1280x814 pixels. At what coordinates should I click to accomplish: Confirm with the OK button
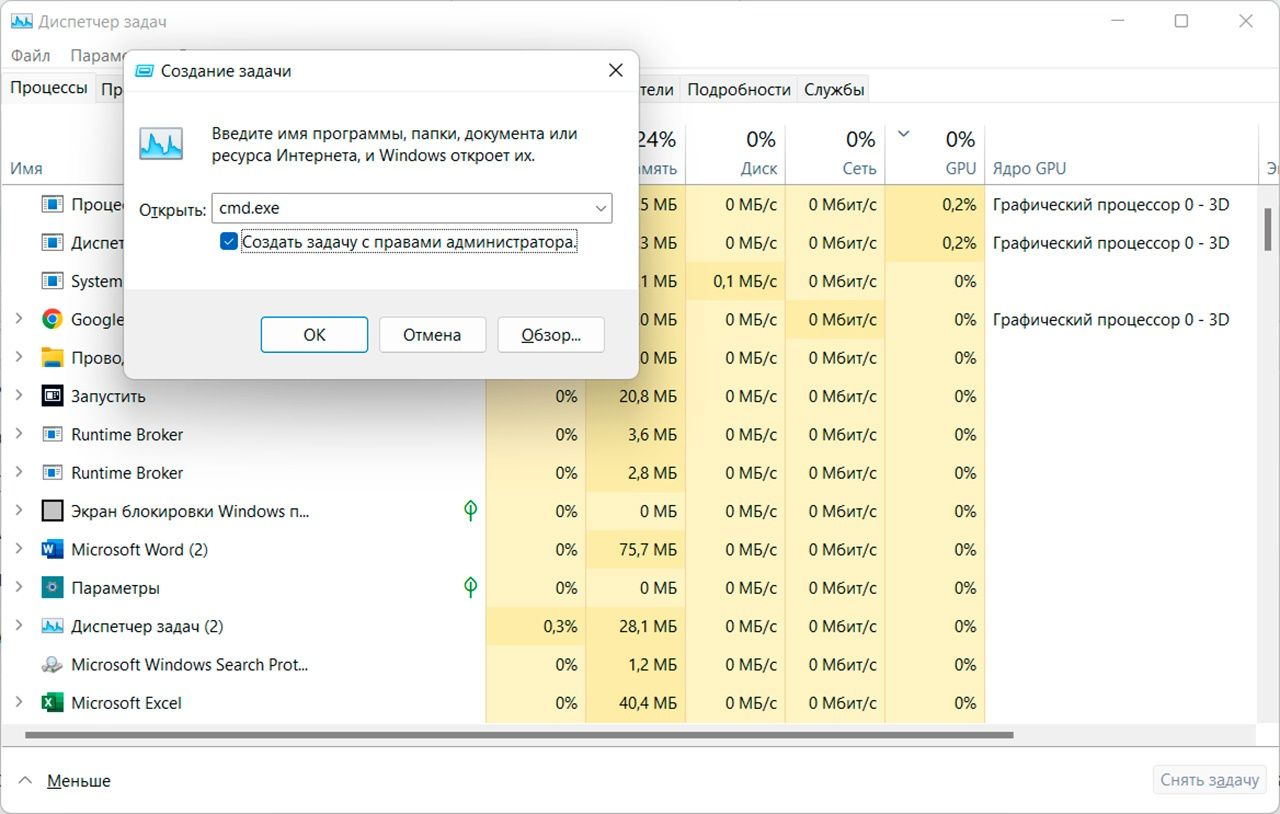point(314,335)
